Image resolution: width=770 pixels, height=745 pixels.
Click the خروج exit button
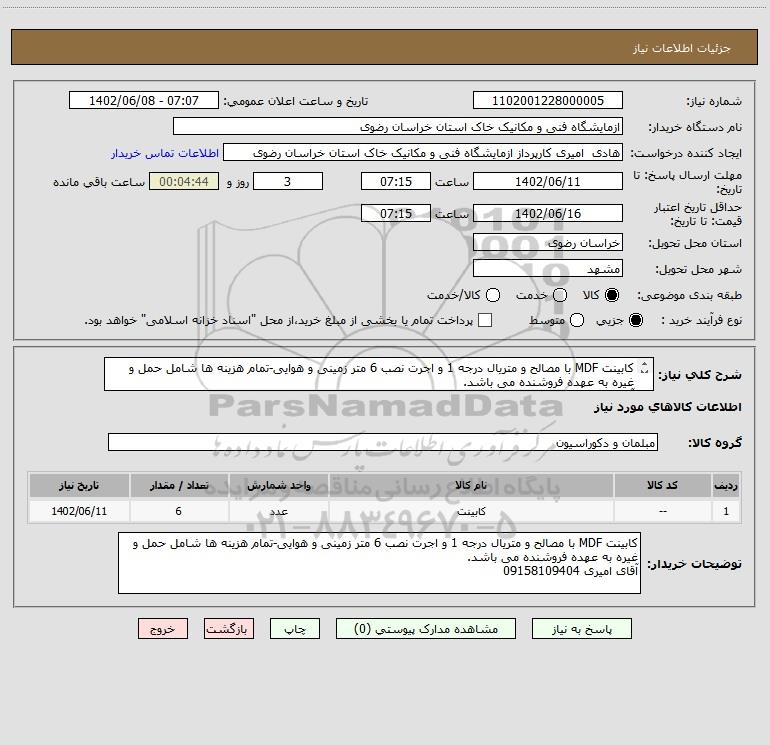(163, 629)
